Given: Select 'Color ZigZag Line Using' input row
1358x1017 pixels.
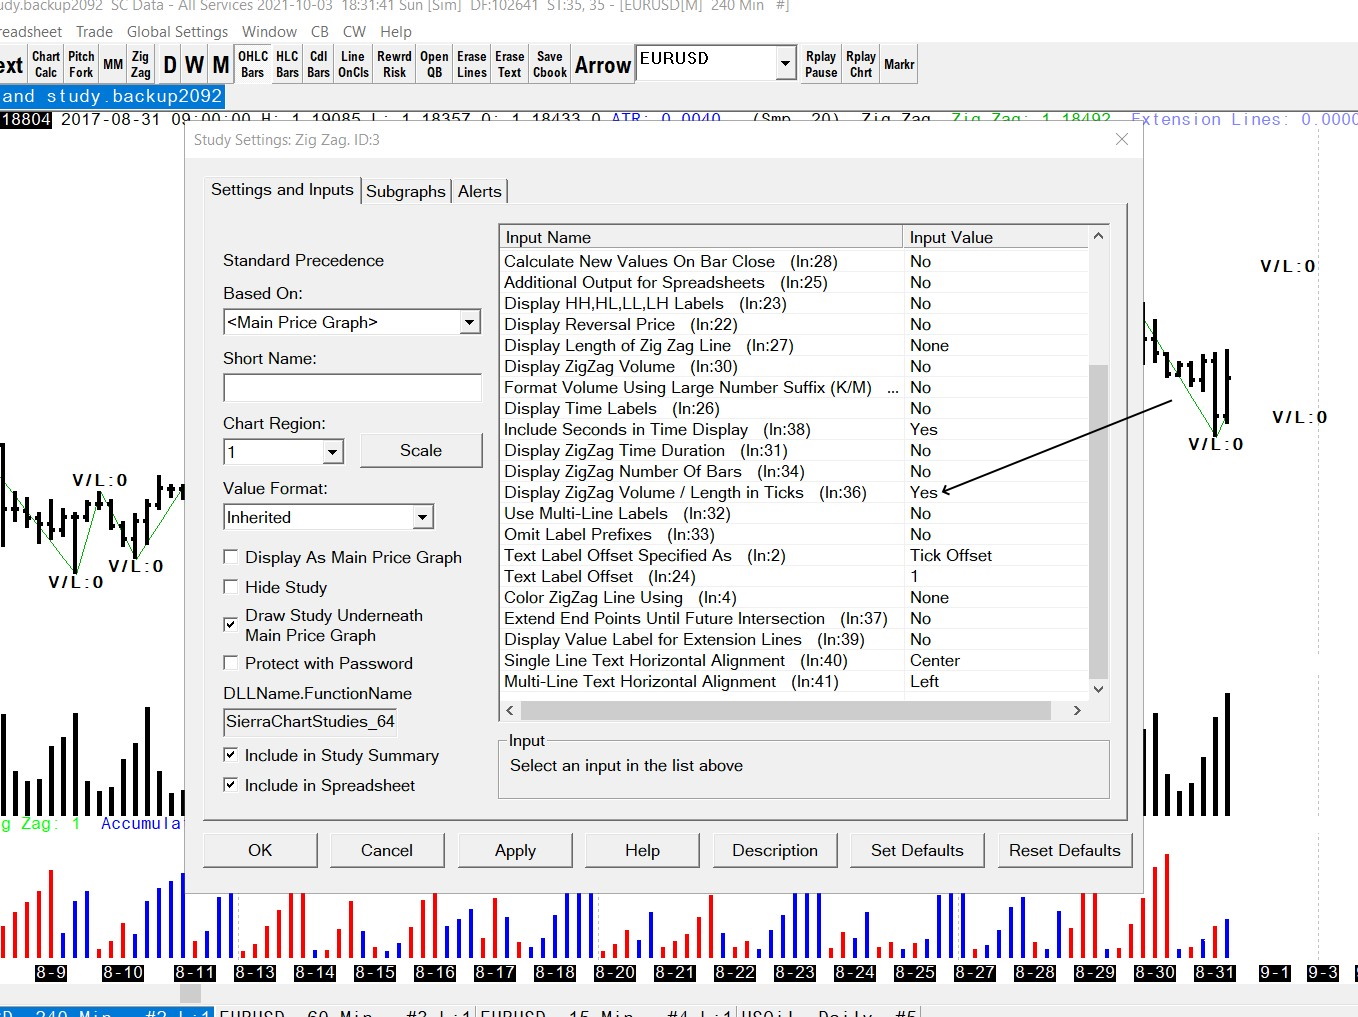Looking at the screenshot, I should pos(793,598).
